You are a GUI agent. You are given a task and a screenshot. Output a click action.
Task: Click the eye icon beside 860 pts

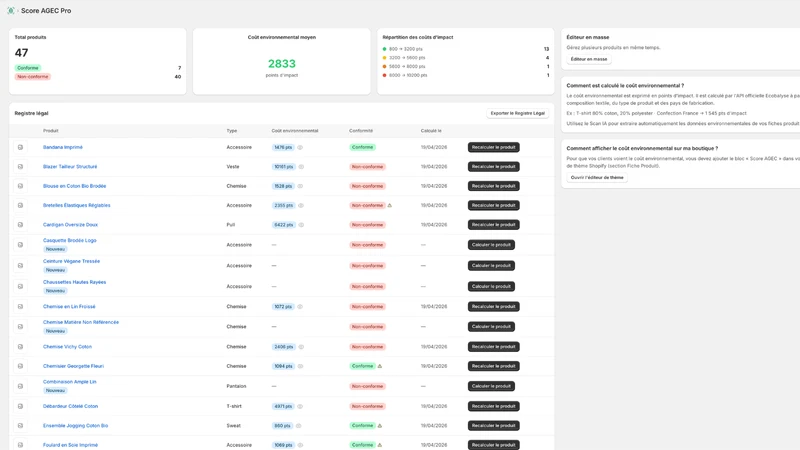tap(299, 426)
